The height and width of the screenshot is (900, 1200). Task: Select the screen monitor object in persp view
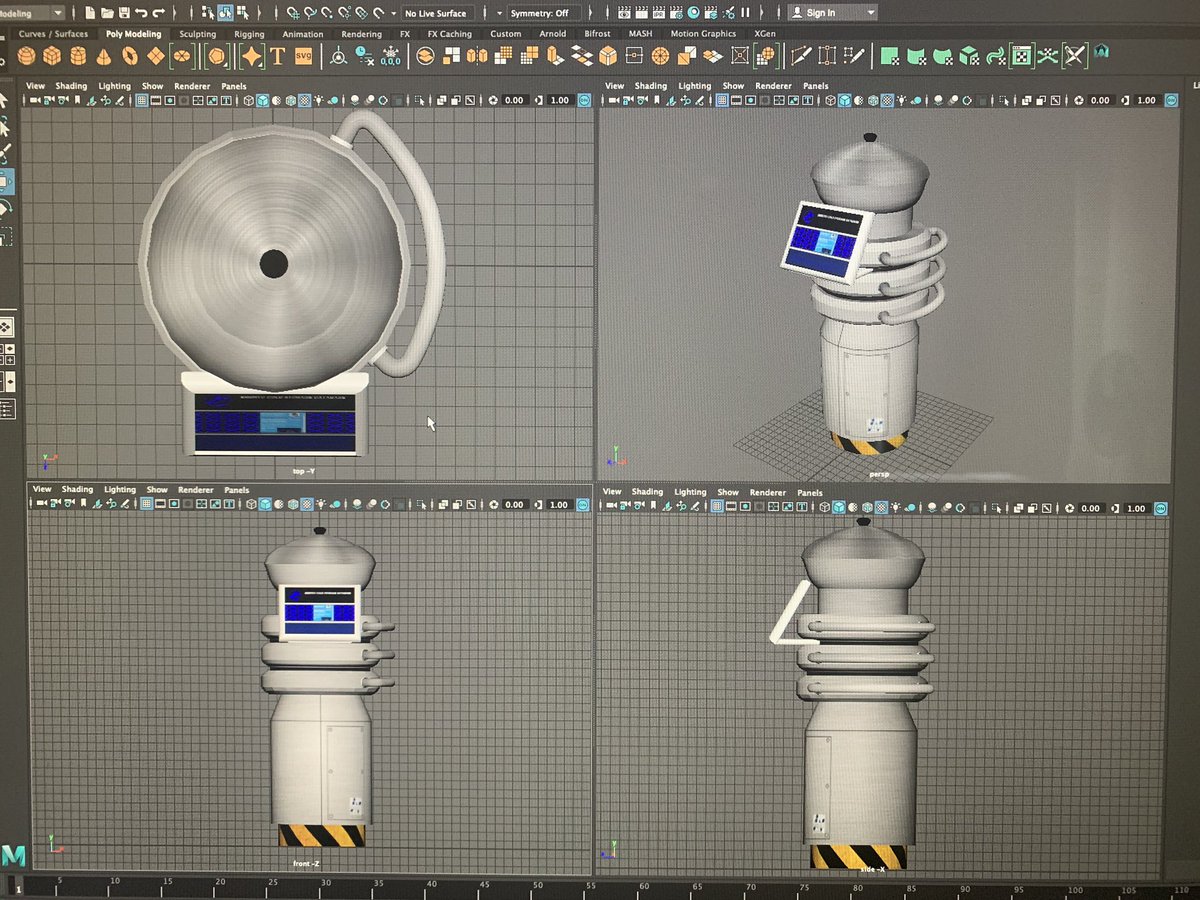[x=826, y=241]
